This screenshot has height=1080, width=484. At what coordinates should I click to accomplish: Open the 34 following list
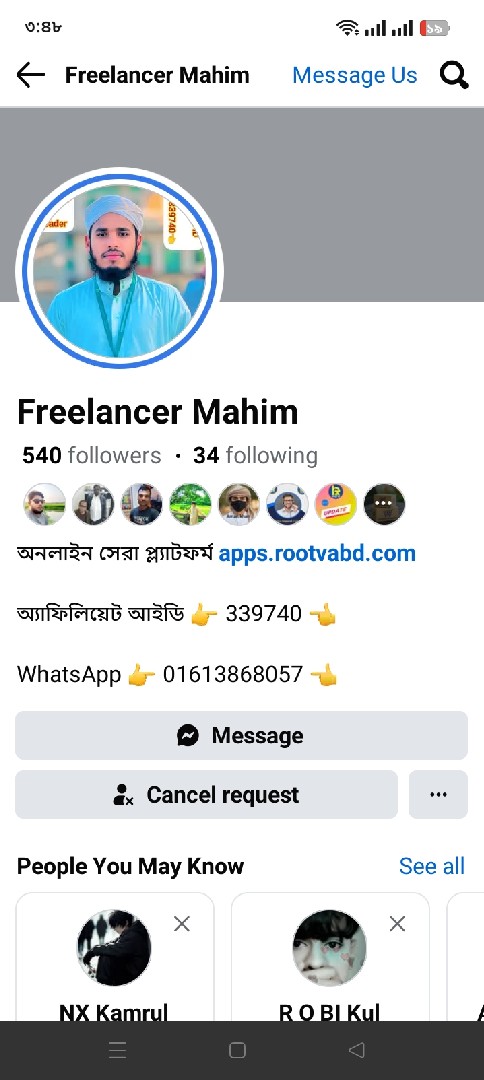[x=255, y=455]
